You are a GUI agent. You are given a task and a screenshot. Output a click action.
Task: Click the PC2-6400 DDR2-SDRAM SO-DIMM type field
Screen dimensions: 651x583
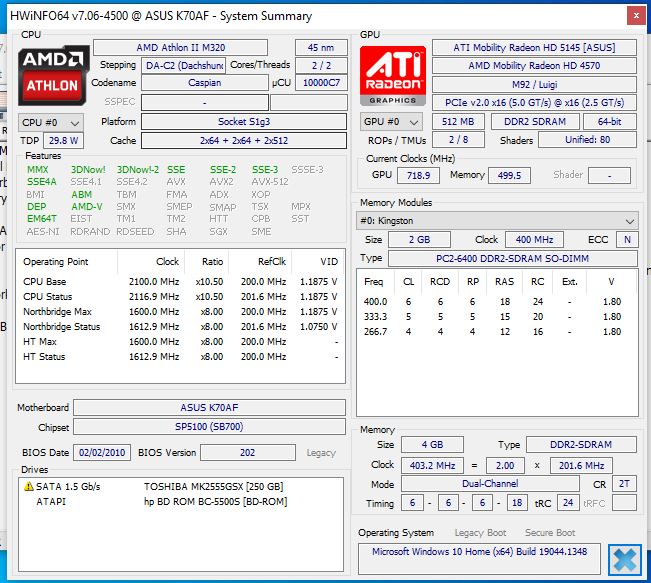click(x=512, y=258)
